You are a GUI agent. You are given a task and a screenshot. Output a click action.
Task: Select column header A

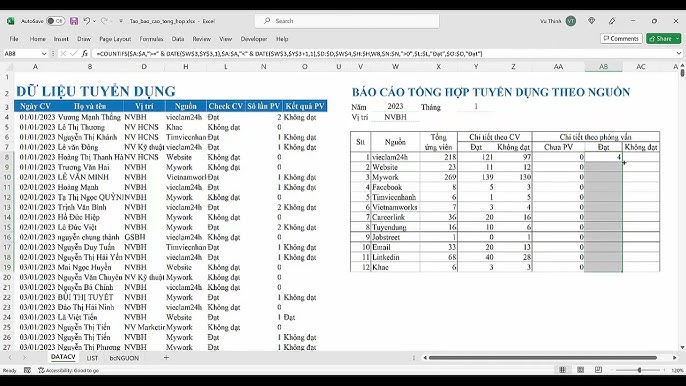pyautogui.click(x=35, y=67)
